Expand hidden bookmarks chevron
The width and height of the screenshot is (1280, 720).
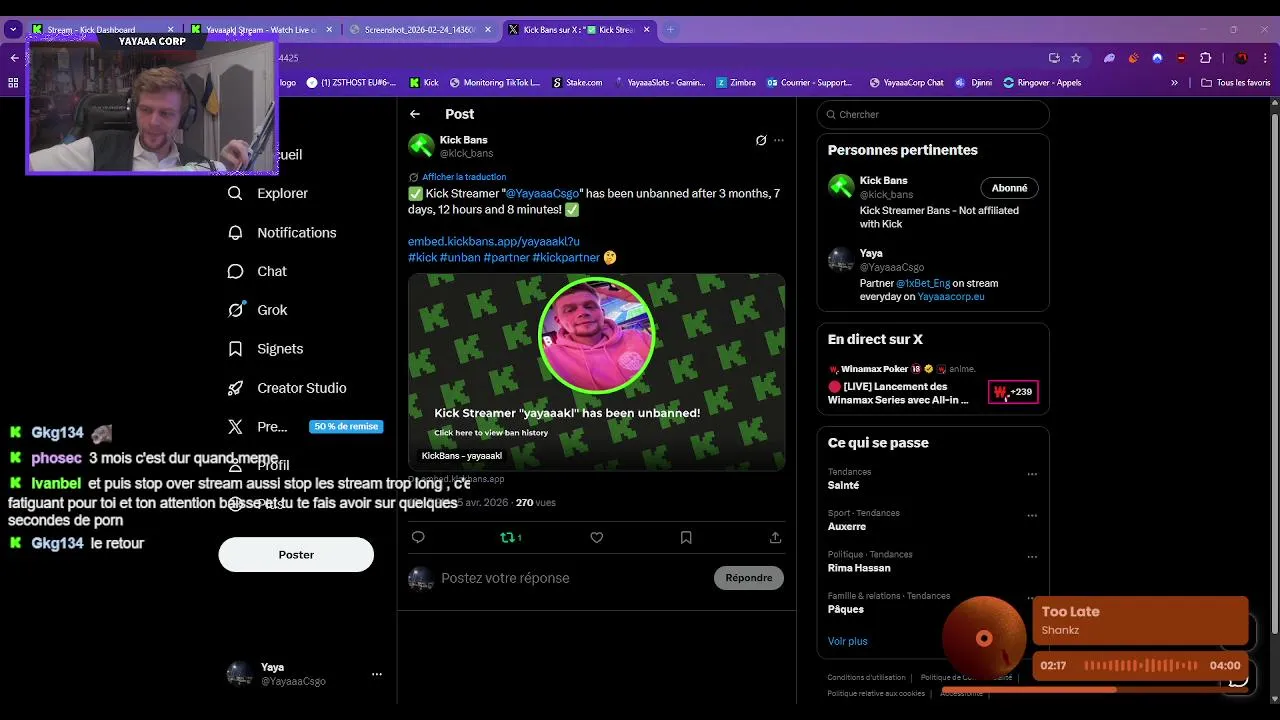(x=1174, y=83)
